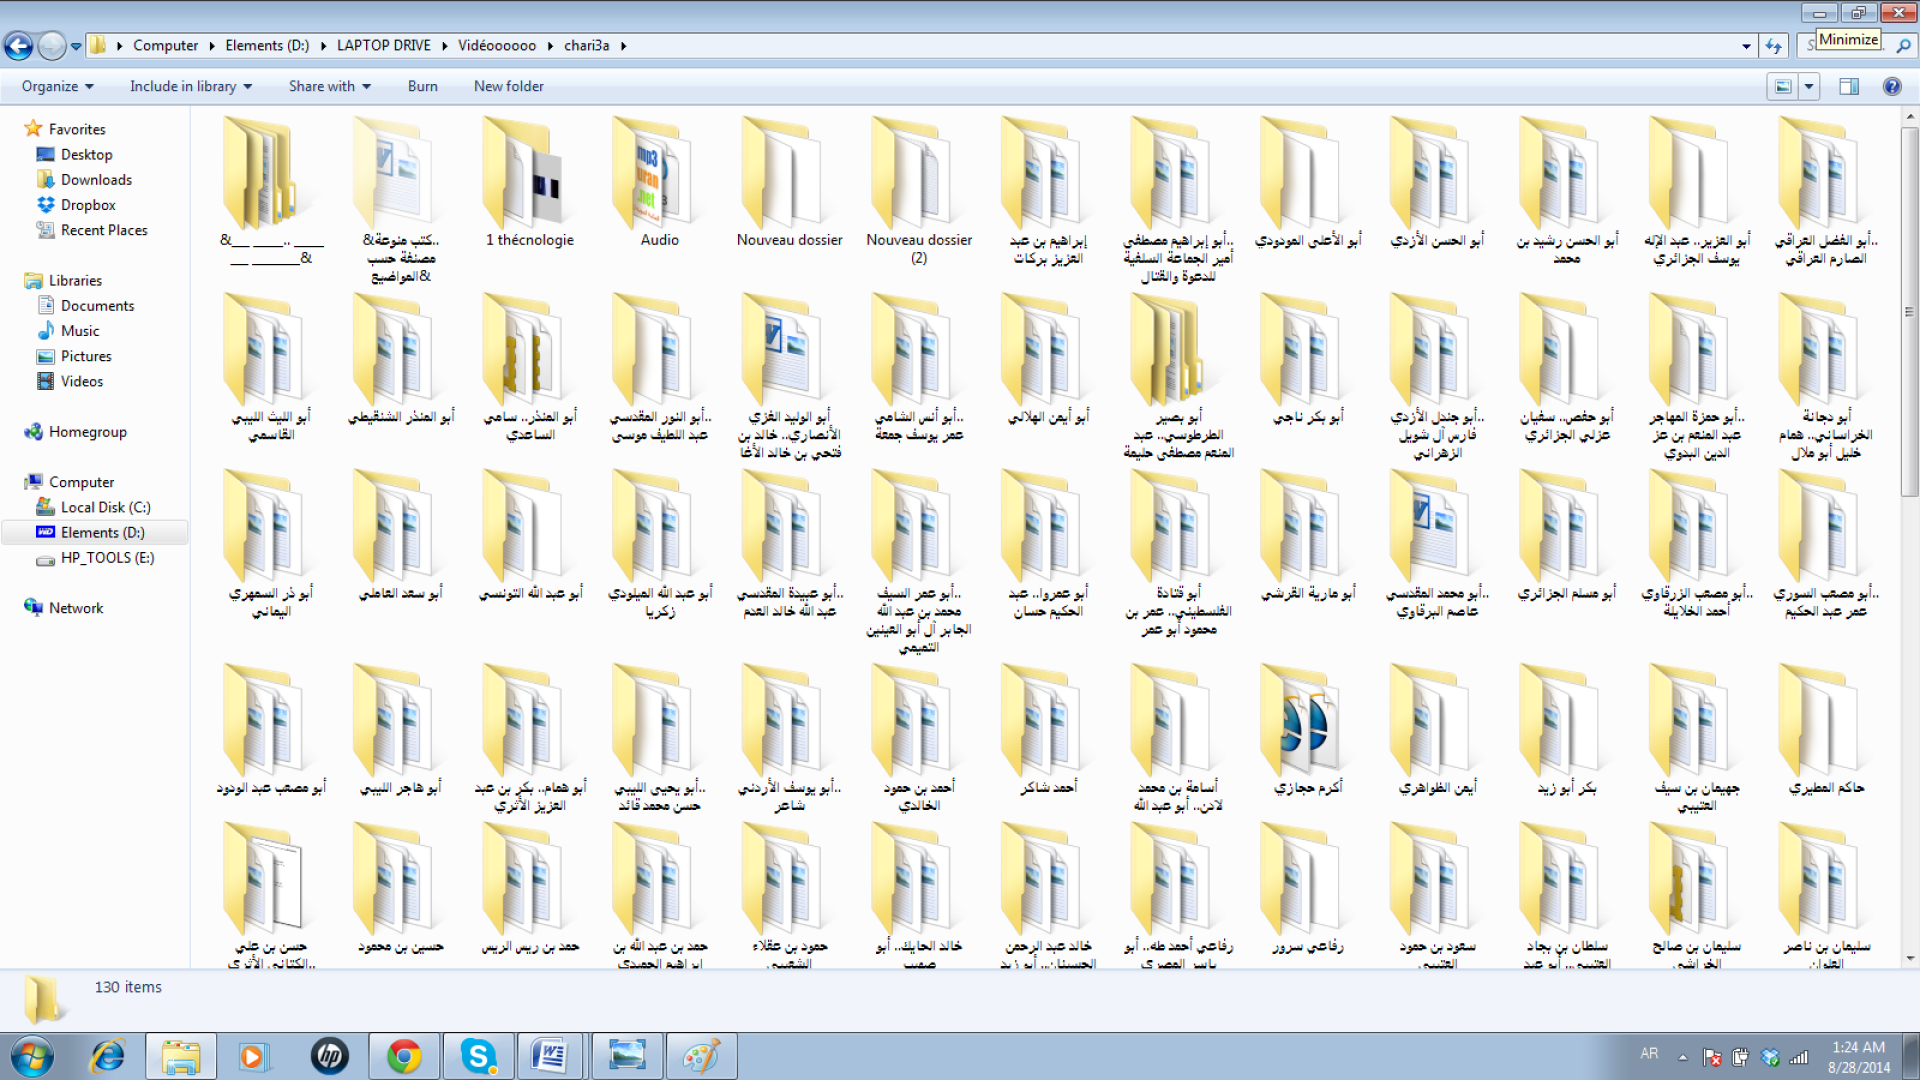Toggle the preview pane button
This screenshot has height=1080, width=1920.
(1849, 87)
